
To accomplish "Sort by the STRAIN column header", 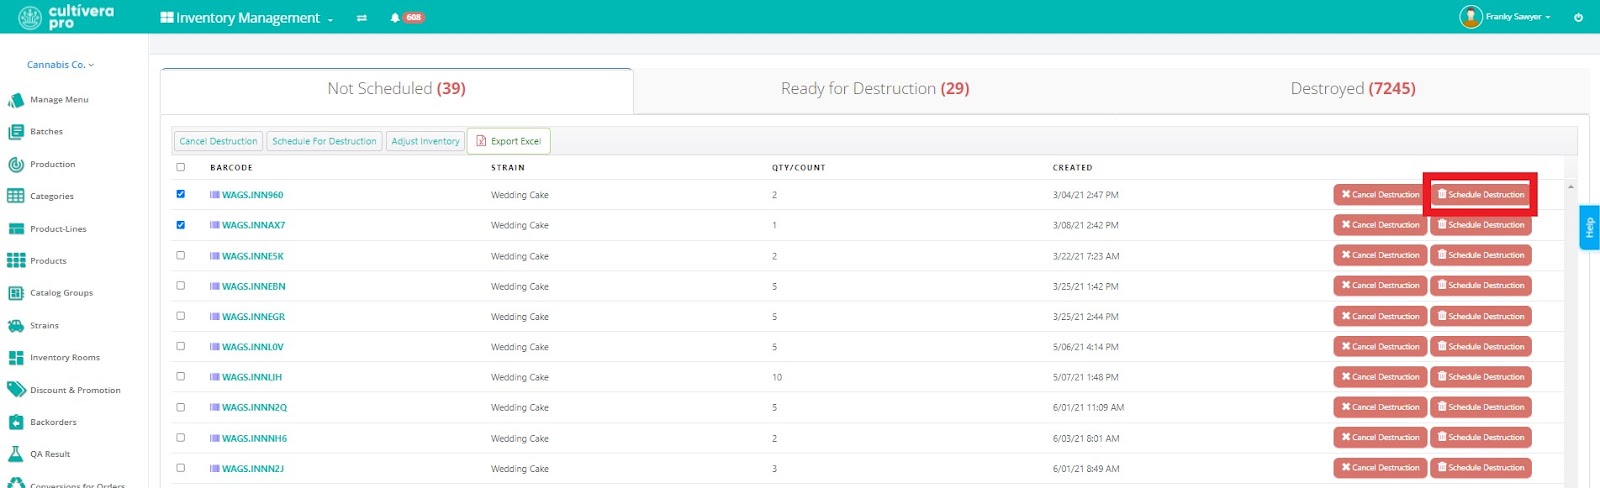I will 508,168.
